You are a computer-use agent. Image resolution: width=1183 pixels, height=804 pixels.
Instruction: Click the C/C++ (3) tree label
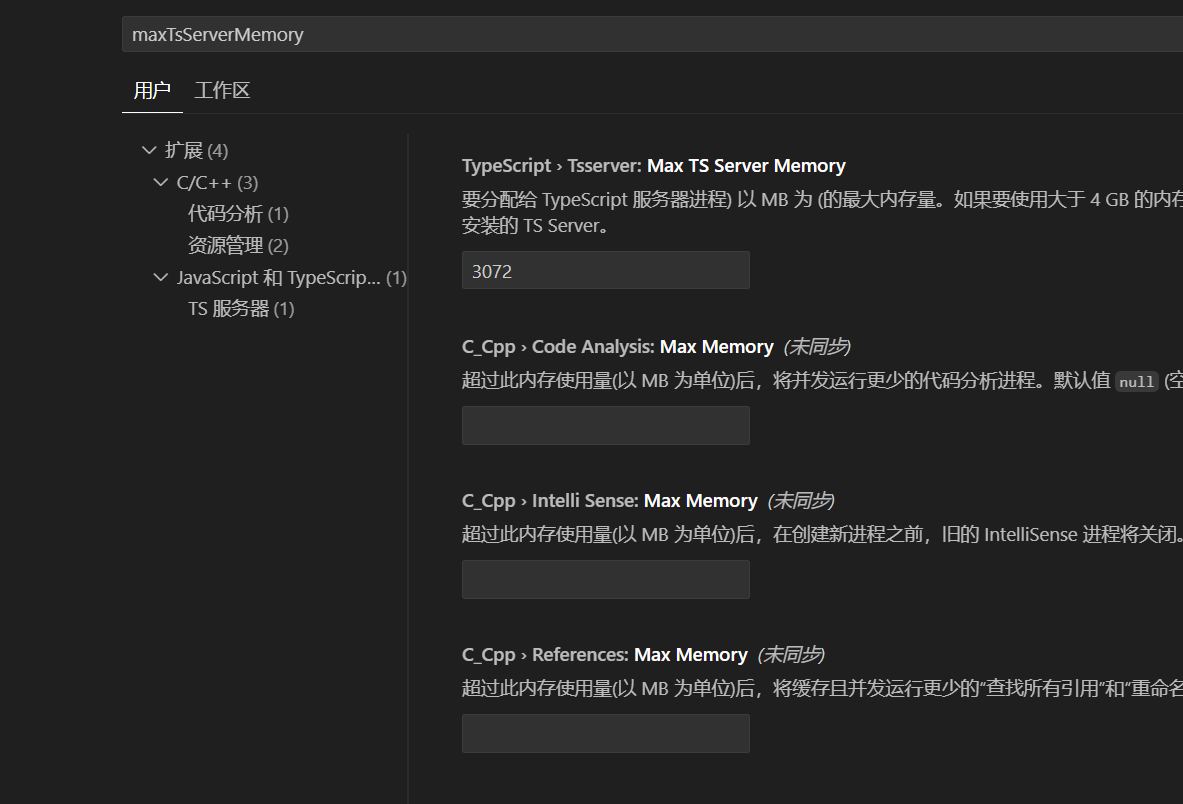[217, 182]
